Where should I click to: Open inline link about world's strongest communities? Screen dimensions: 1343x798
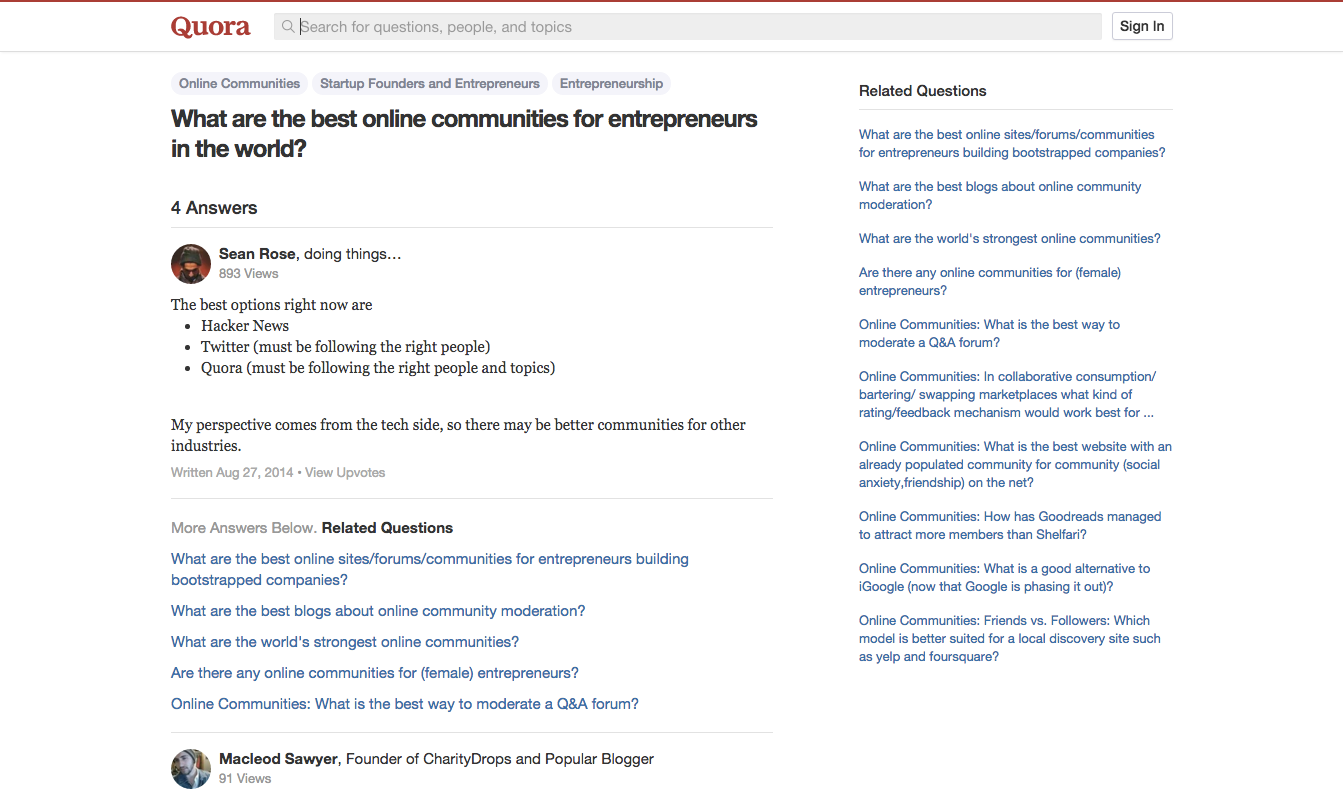345,642
